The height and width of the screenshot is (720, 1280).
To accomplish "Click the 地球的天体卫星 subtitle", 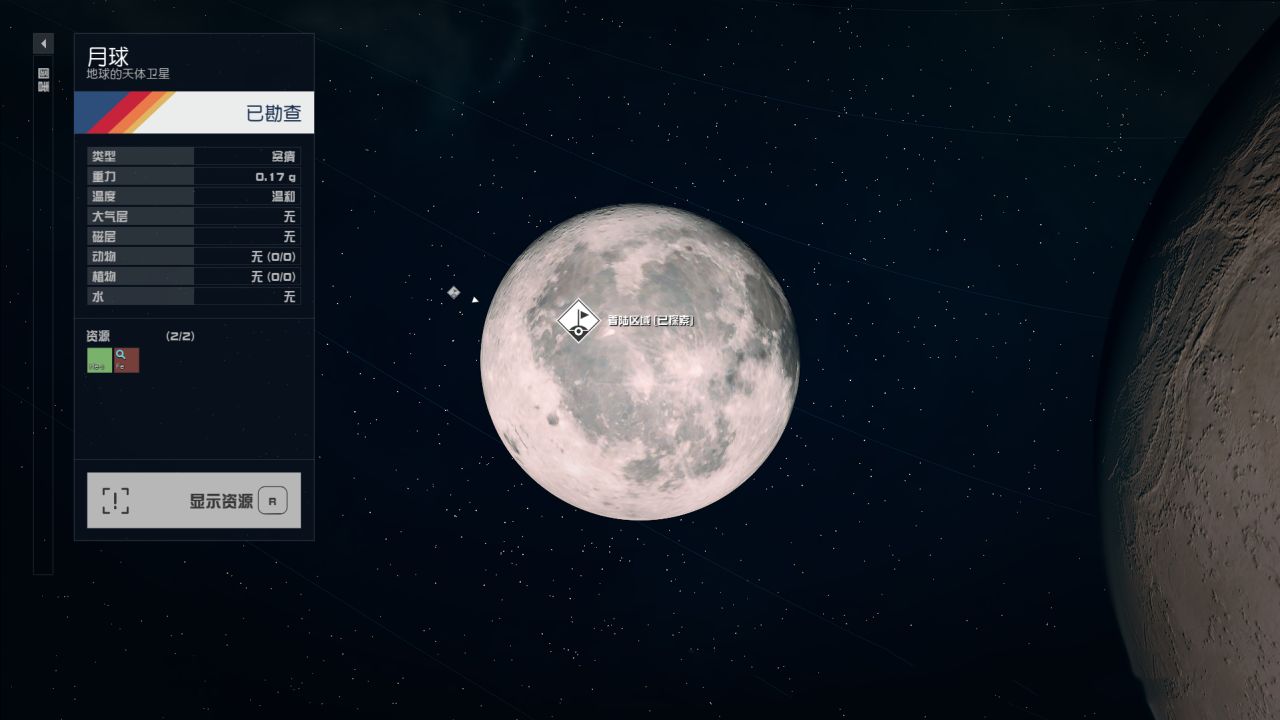I will pos(128,74).
